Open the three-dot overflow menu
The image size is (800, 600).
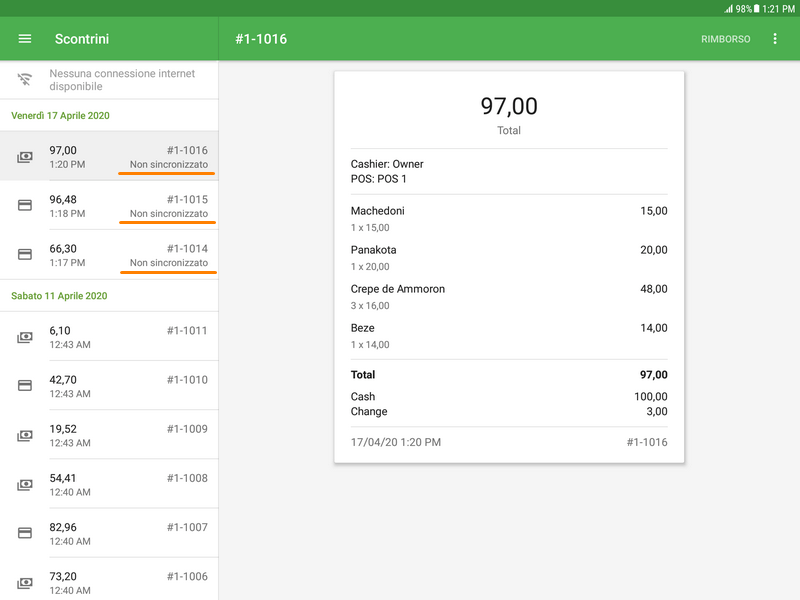[775, 39]
